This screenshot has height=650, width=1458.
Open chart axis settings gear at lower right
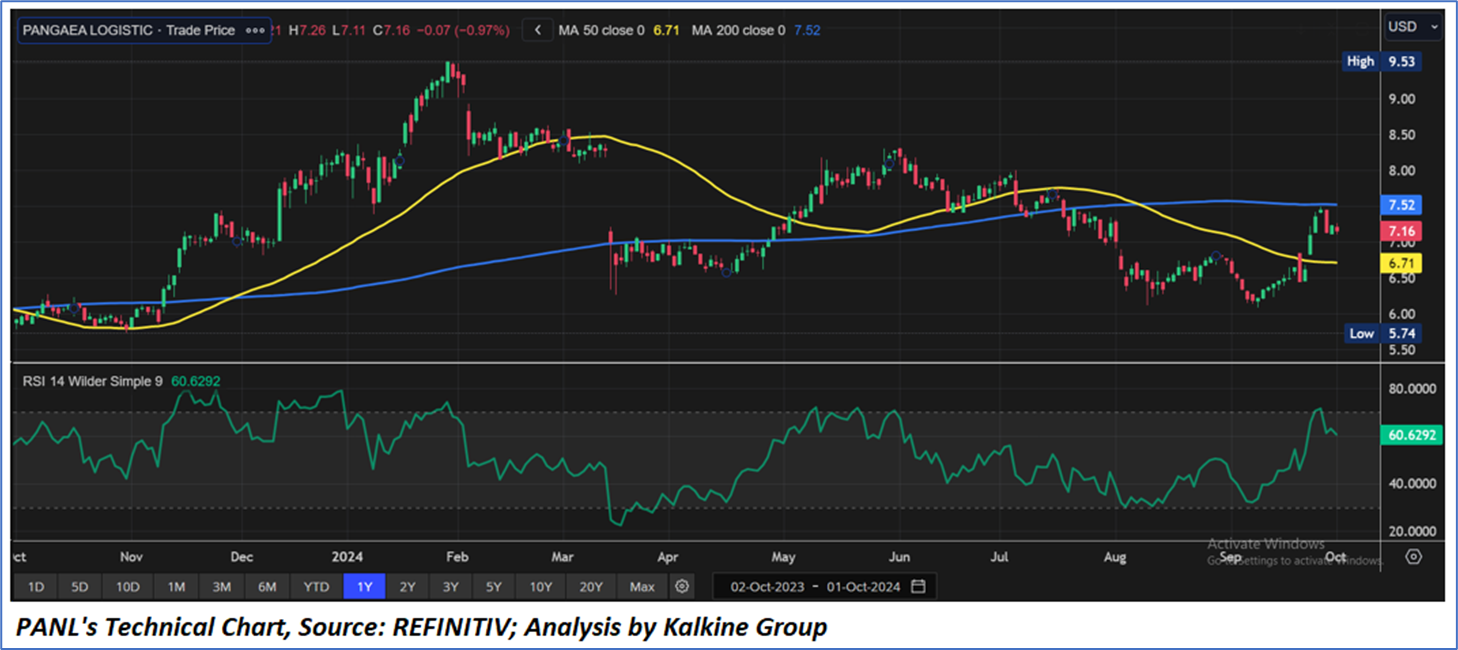(x=1413, y=556)
